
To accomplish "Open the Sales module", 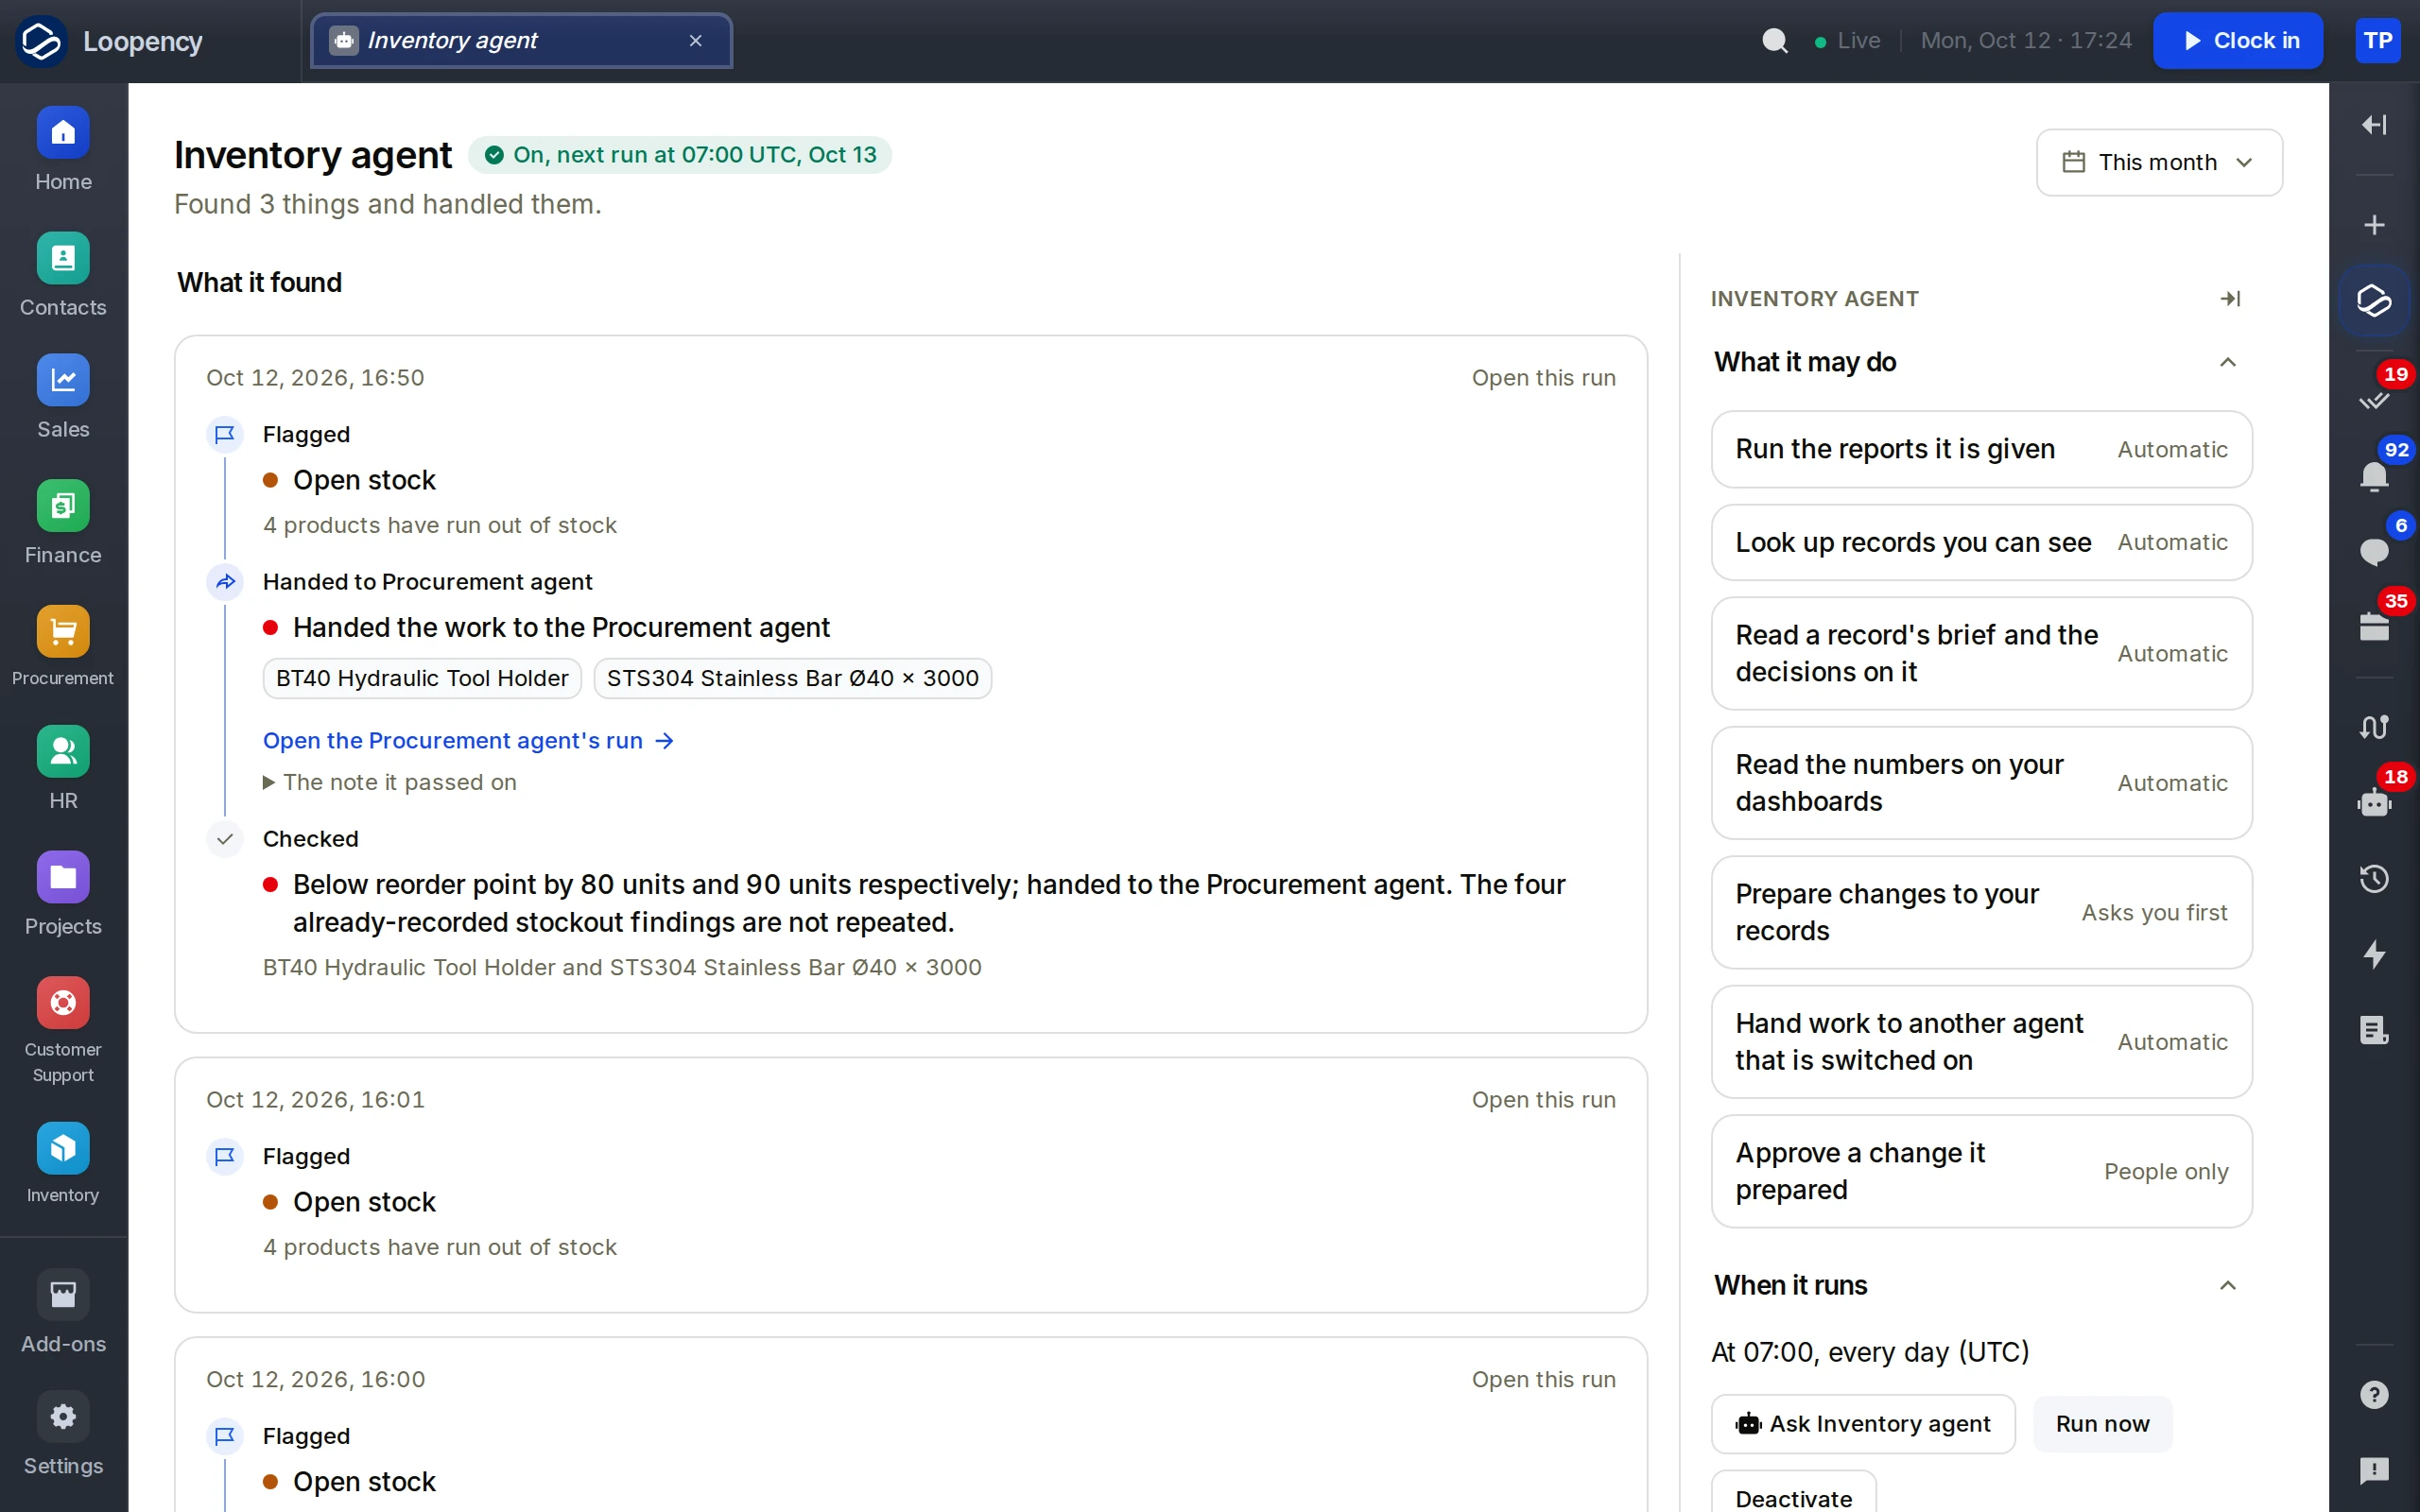I will (x=63, y=398).
